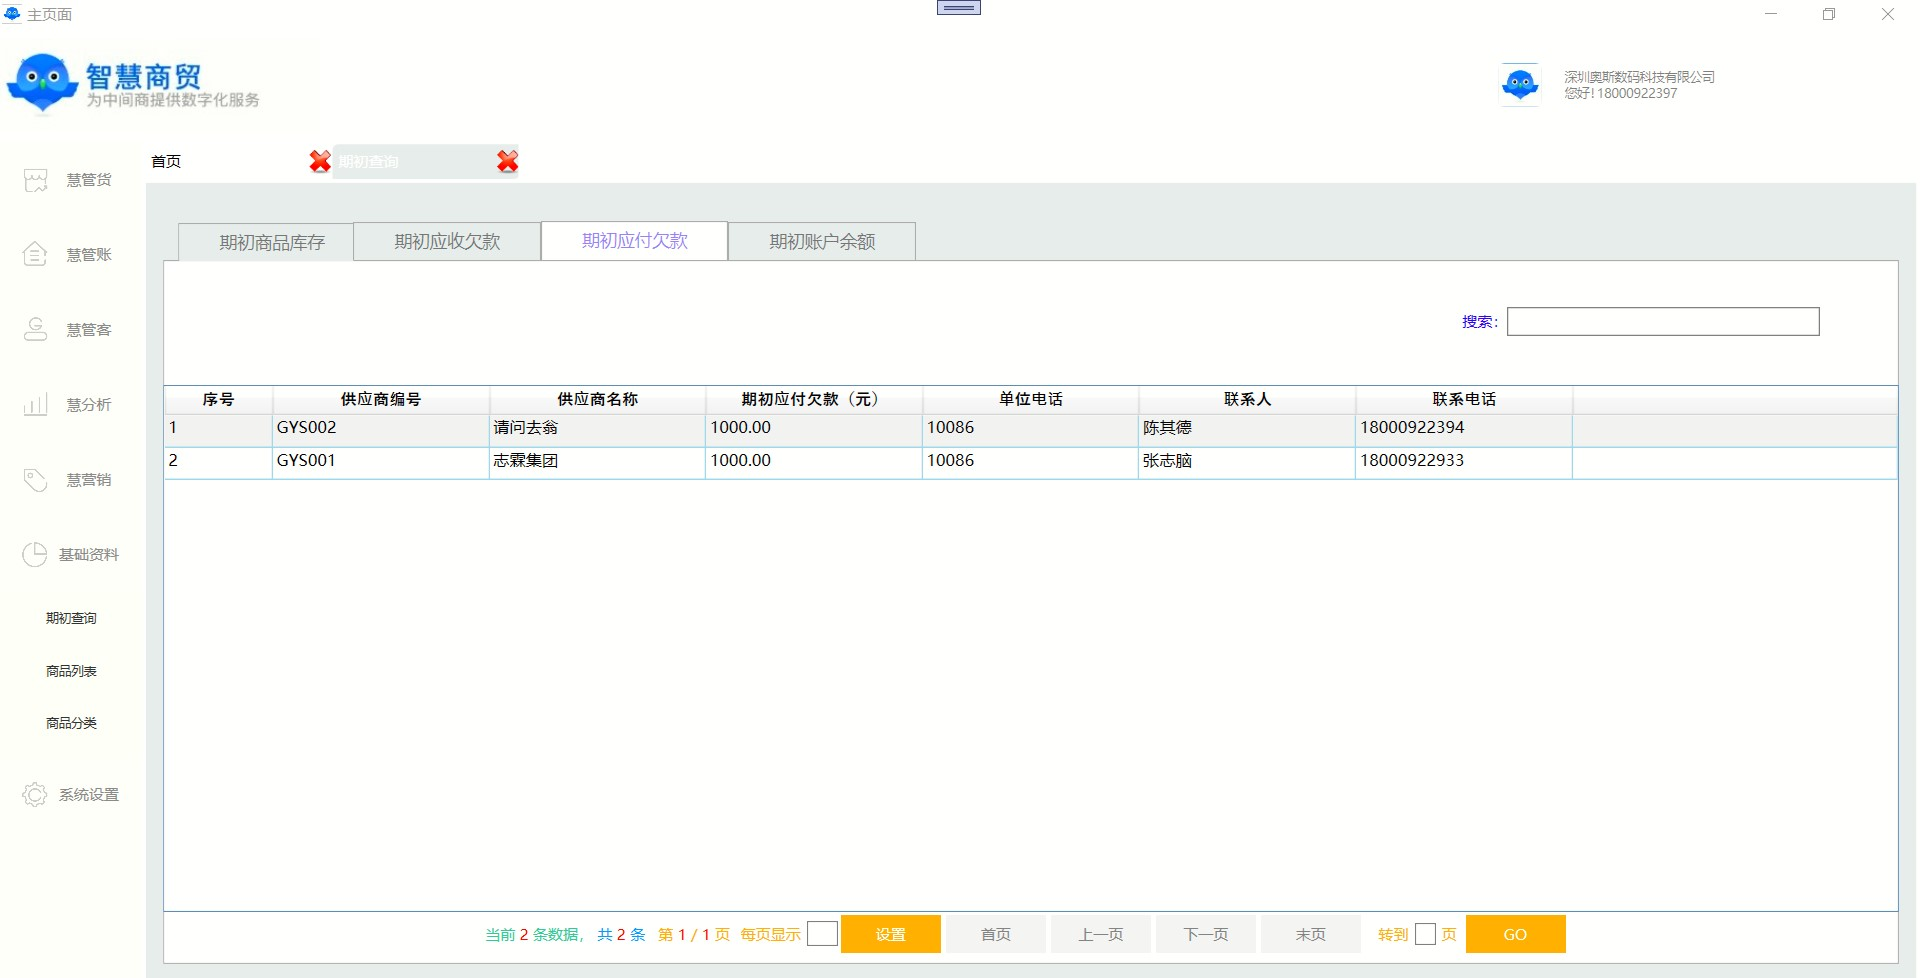Select phone cell 18000922933
The image size is (1920, 978).
[1464, 463]
